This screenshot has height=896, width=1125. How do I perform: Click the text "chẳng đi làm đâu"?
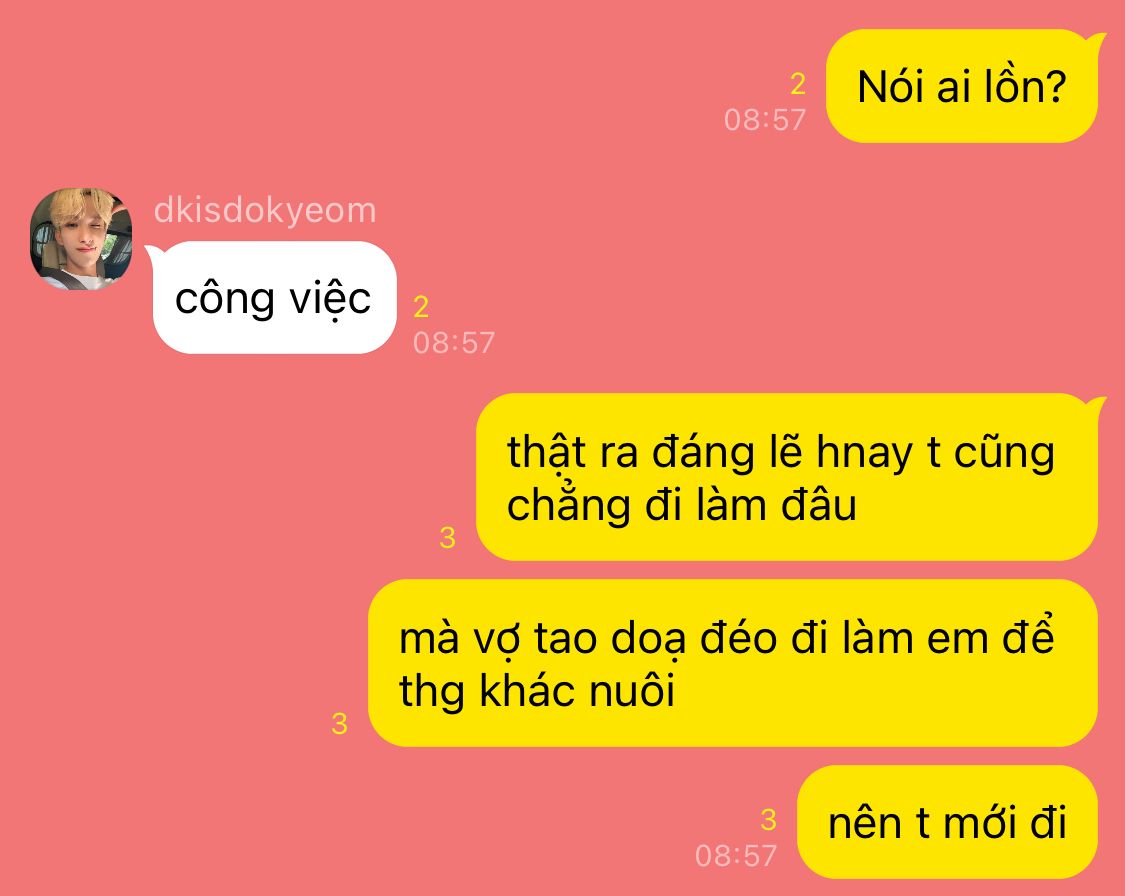tap(682, 506)
